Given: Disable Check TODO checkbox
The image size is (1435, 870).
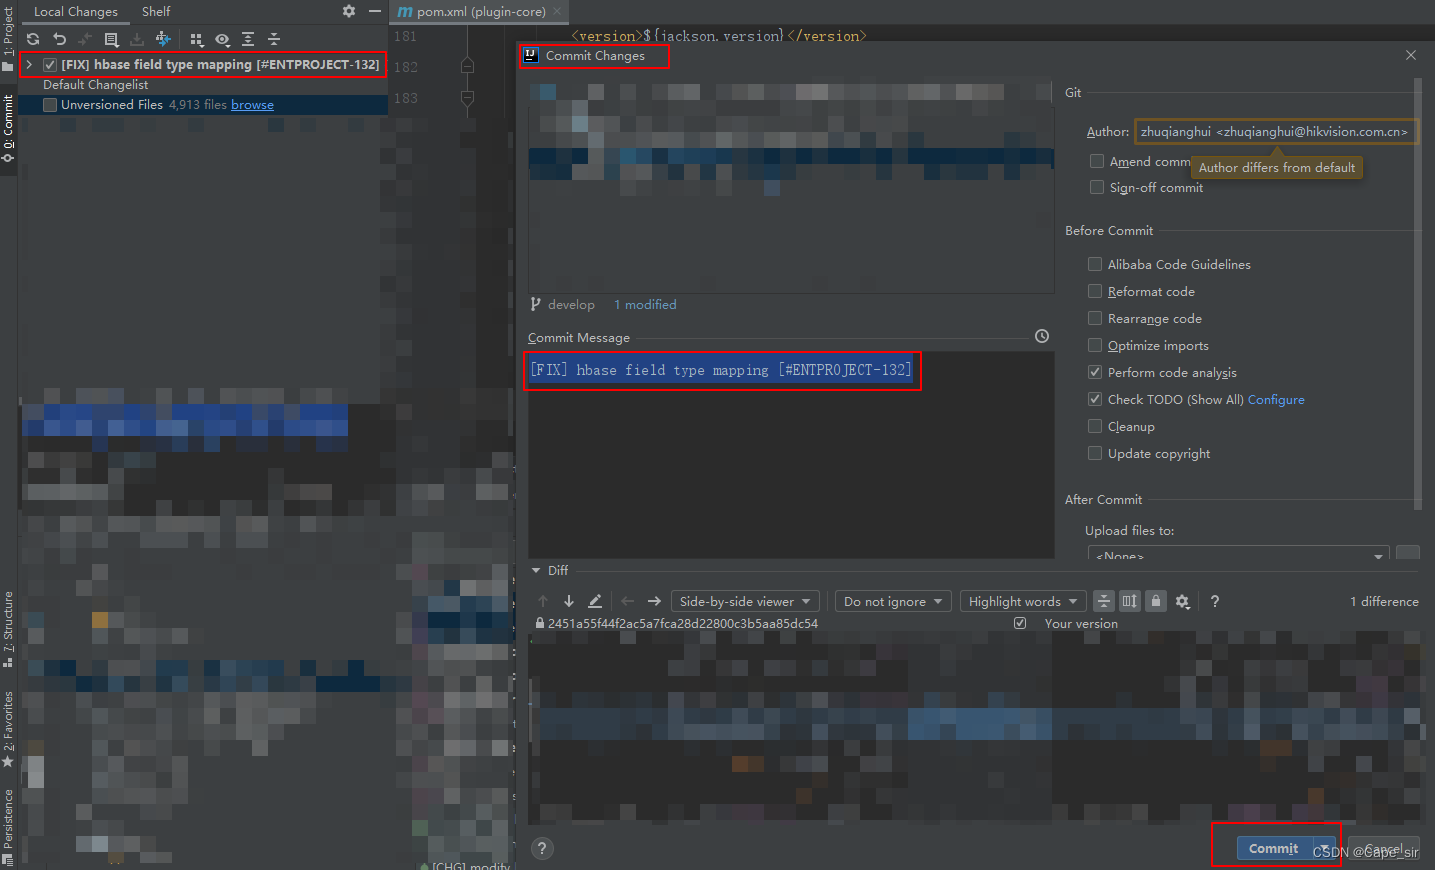Looking at the screenshot, I should [x=1095, y=399].
